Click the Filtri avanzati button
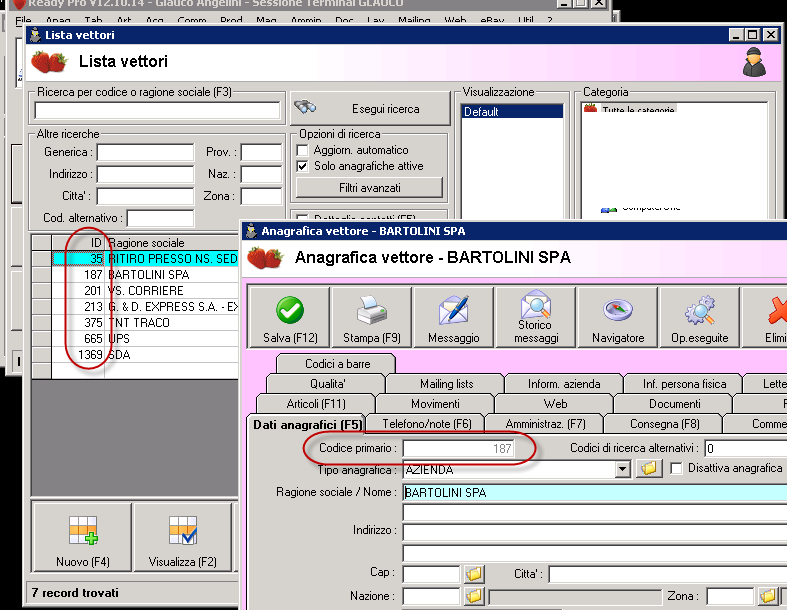Image resolution: width=787 pixels, height=610 pixels. tap(369, 188)
